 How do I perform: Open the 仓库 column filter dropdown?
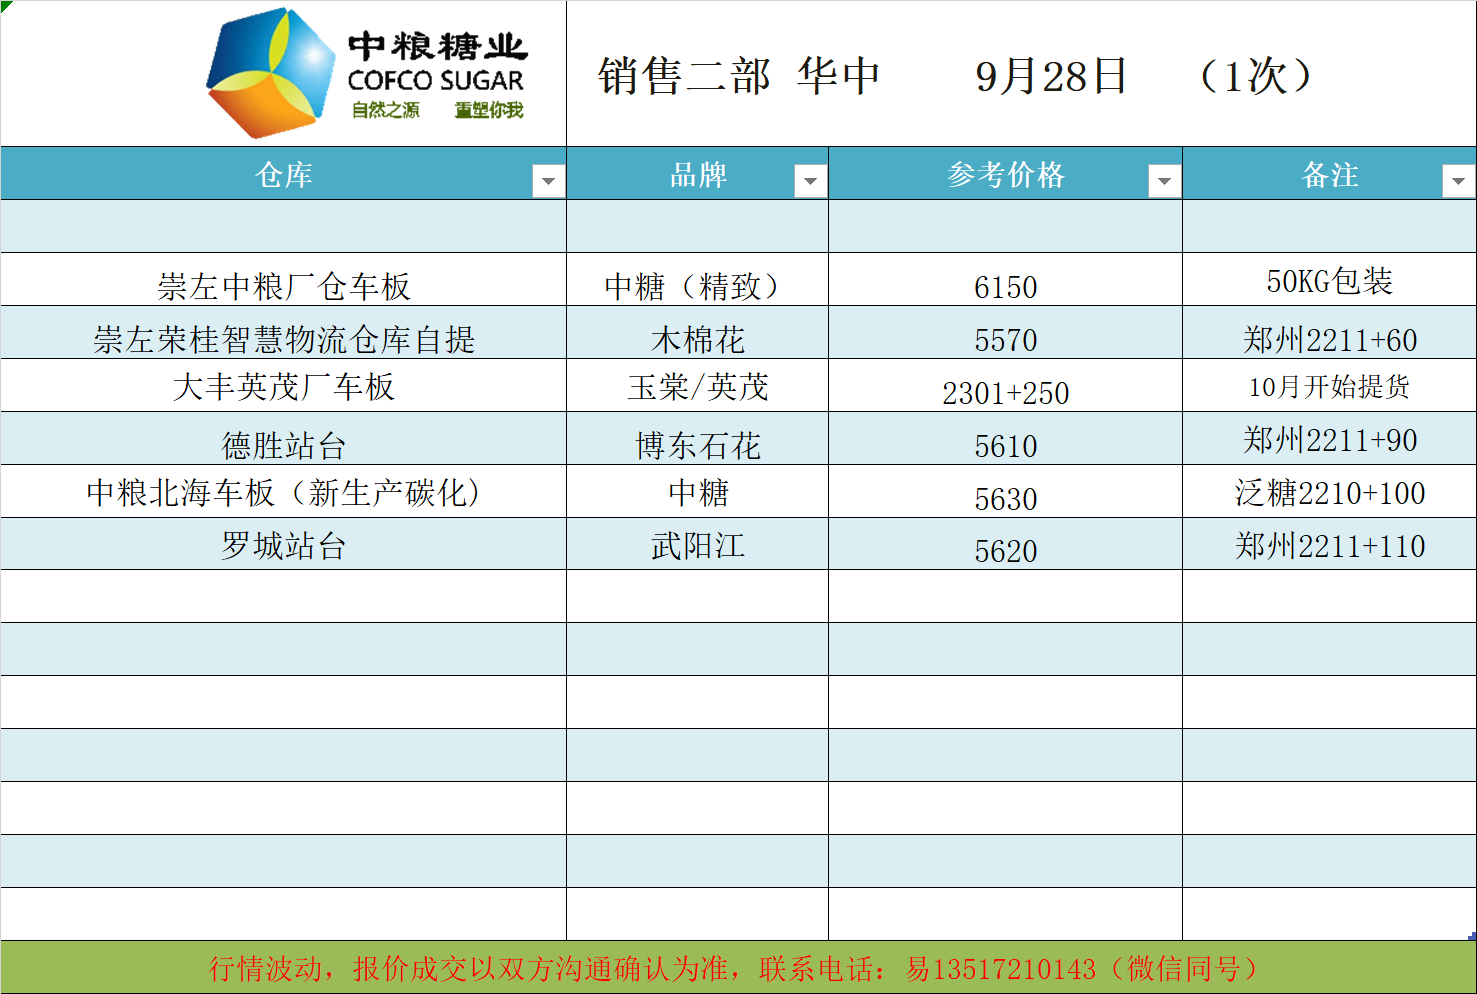pos(547,181)
